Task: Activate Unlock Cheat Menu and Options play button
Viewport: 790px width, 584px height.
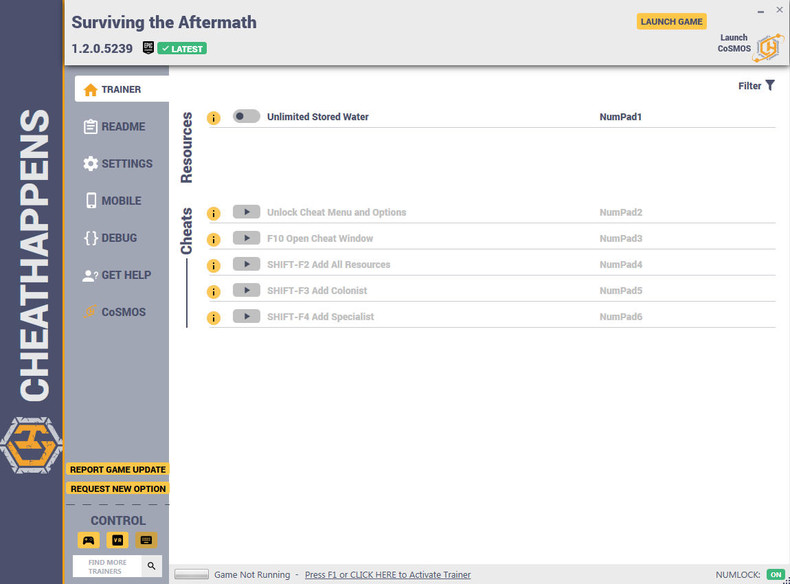Action: point(246,212)
